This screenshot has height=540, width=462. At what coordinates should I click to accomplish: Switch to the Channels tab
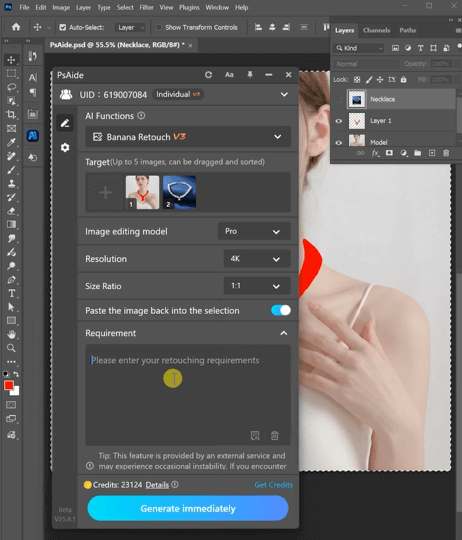376,30
